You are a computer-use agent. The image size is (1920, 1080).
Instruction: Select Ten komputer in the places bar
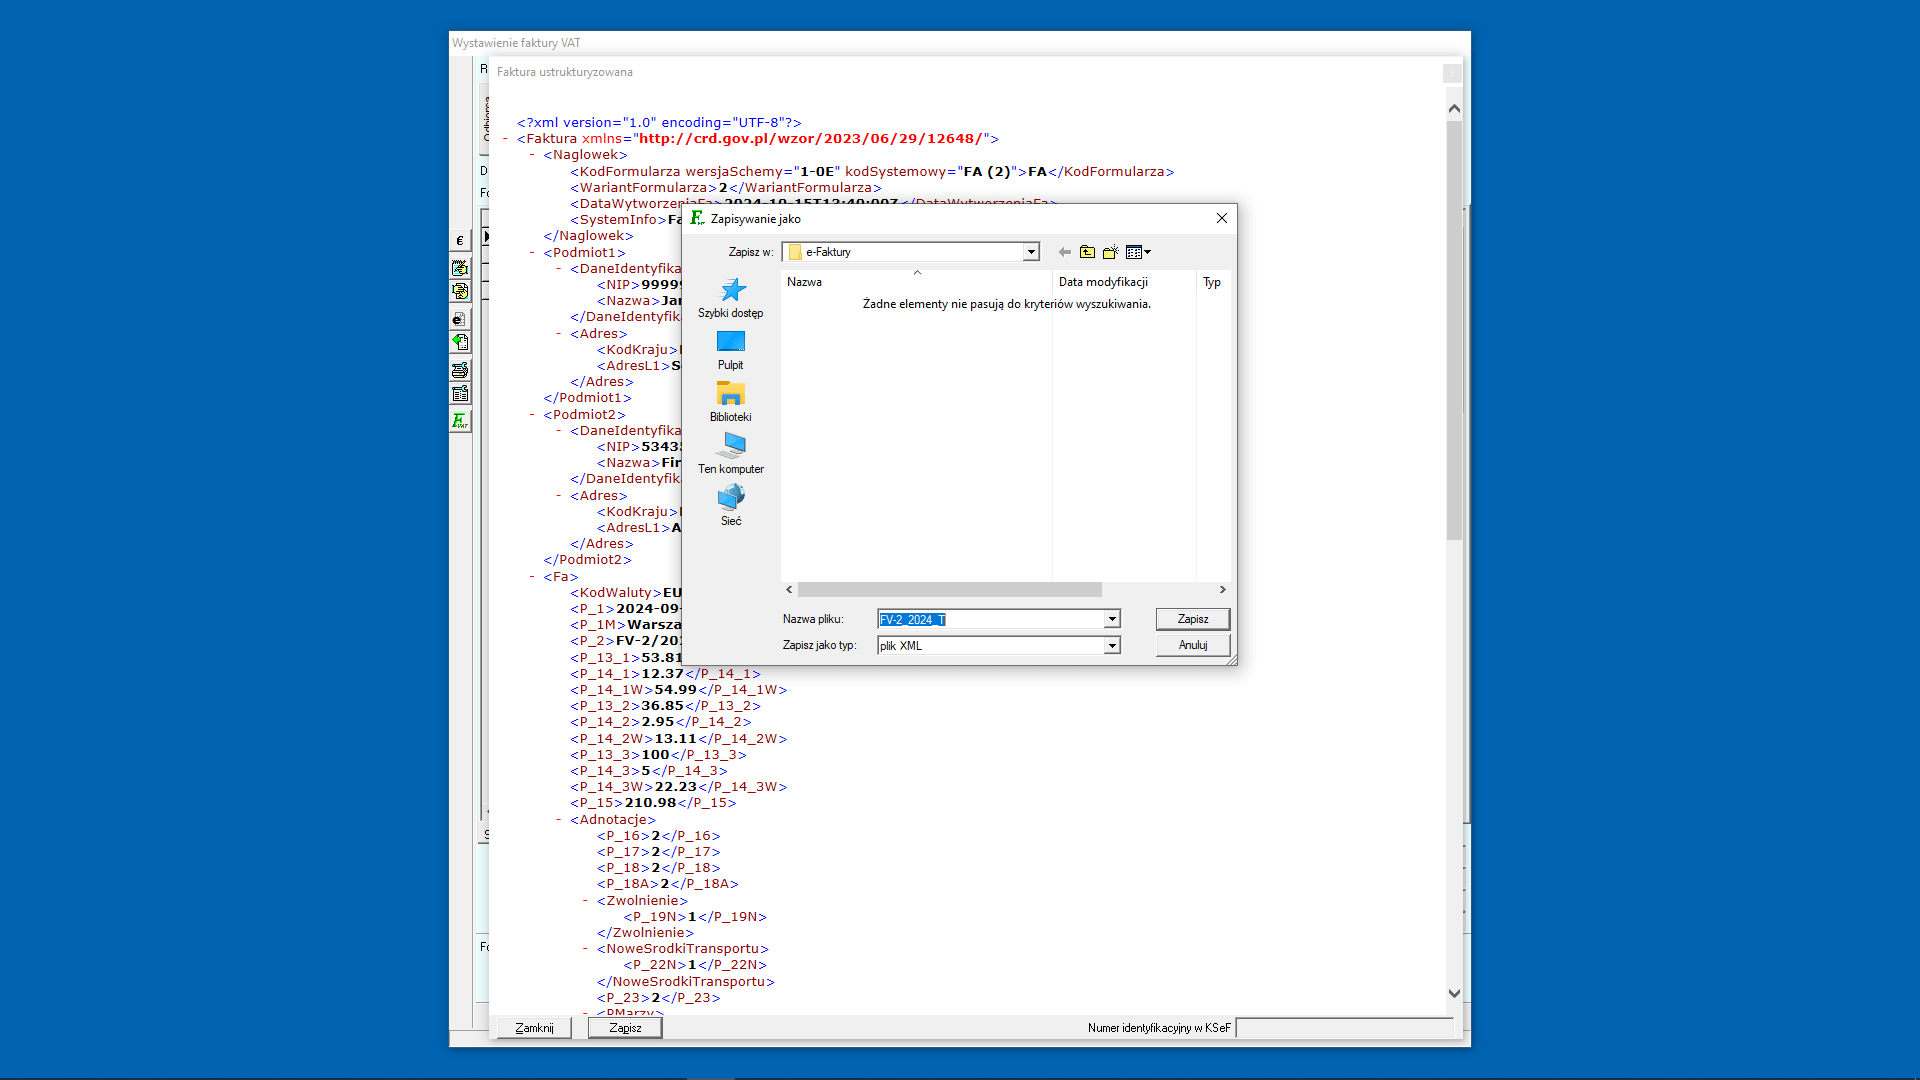[731, 452]
